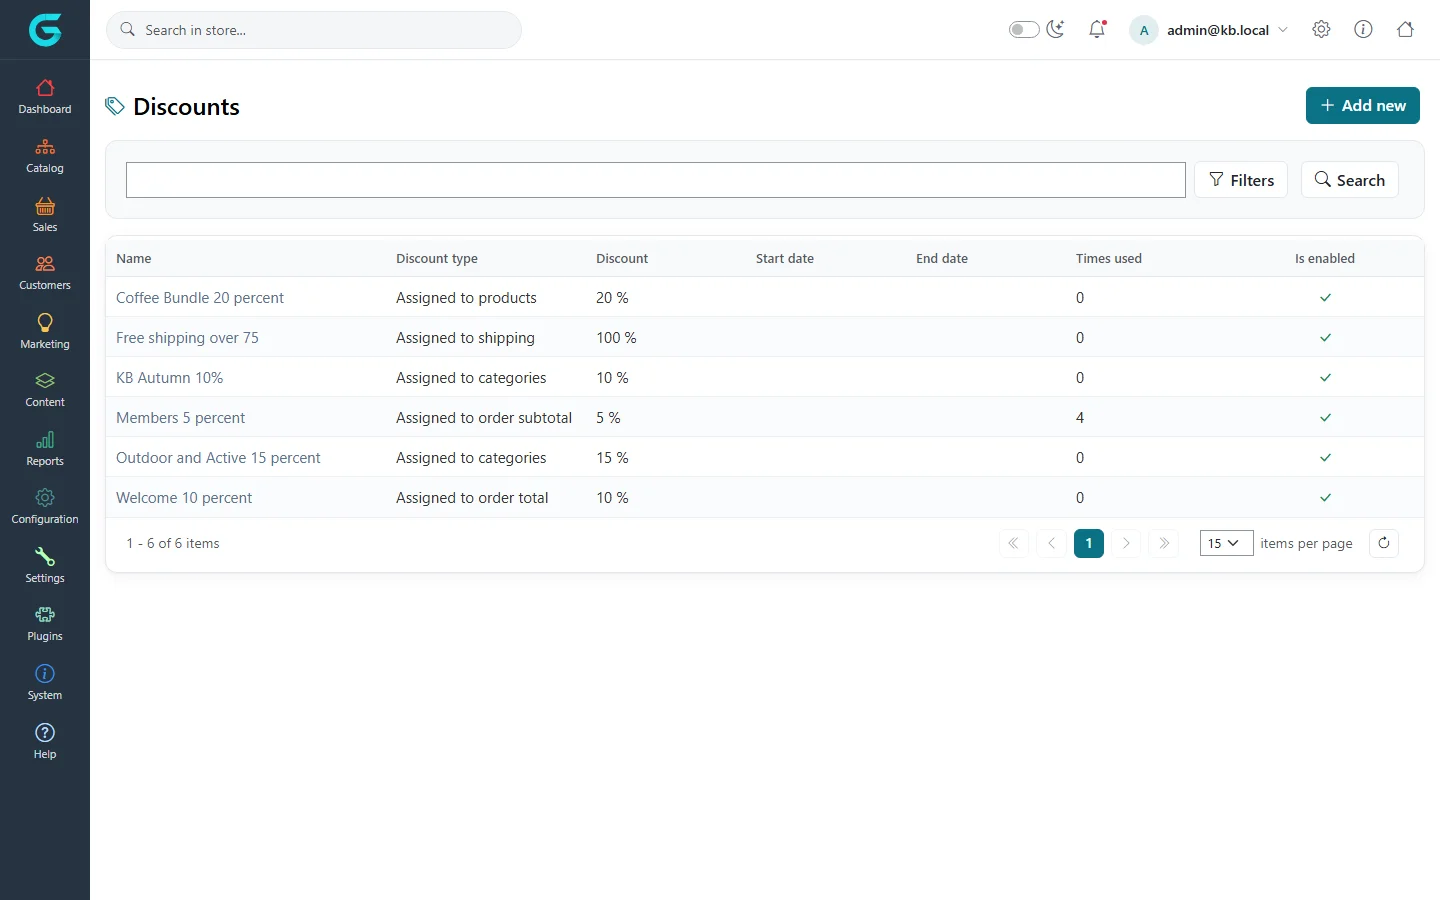Select page 1 in the pager

[1089, 543]
